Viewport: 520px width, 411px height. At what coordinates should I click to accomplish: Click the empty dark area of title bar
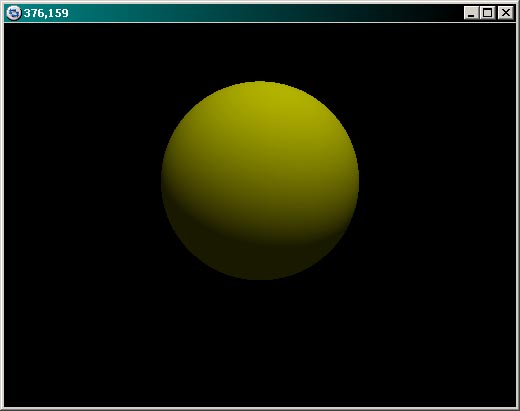267,13
